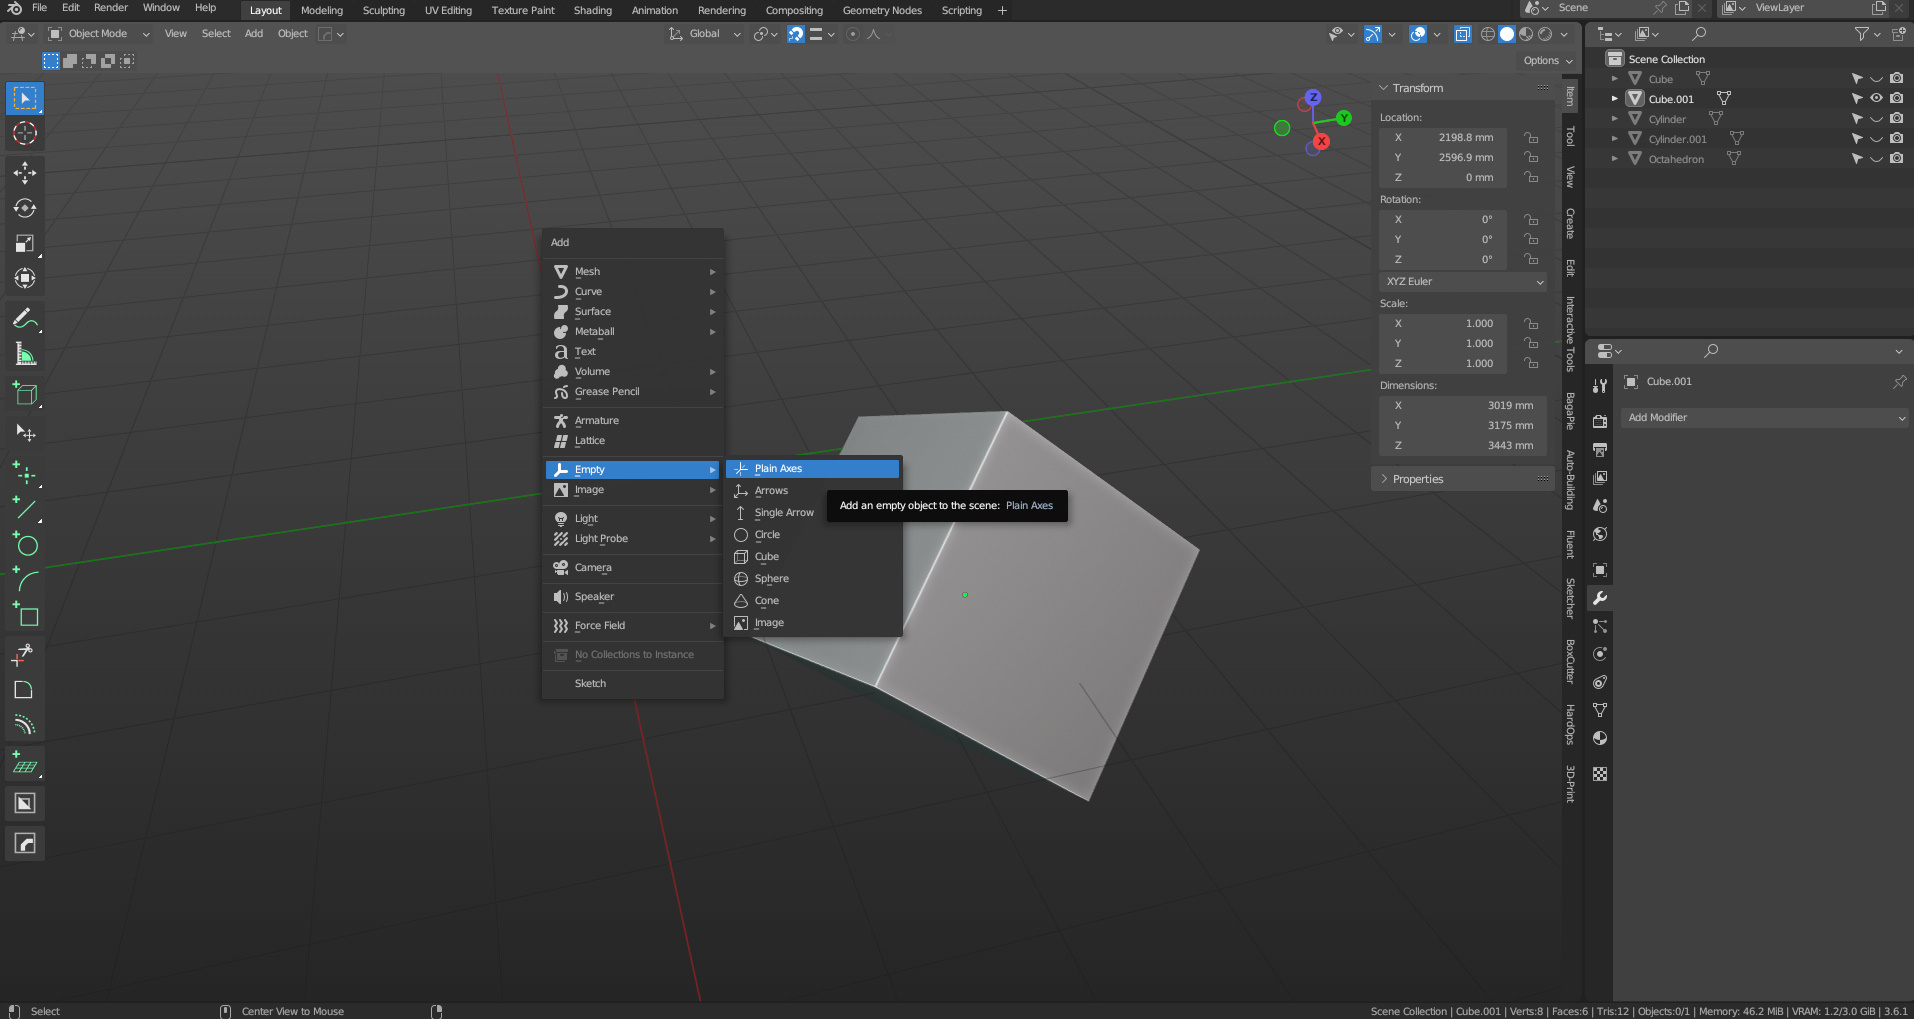
Task: Expand the Properties panel section
Action: tap(1418, 479)
